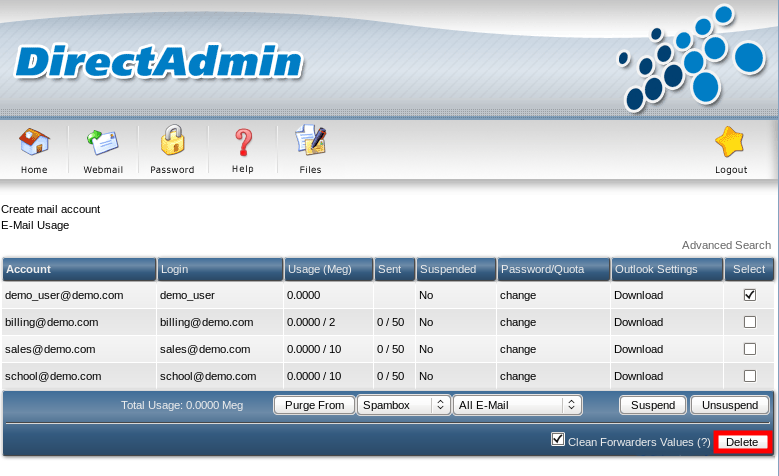Screen dimensions: 779x476
Task: Open the Advanced Search link
Action: point(726,245)
